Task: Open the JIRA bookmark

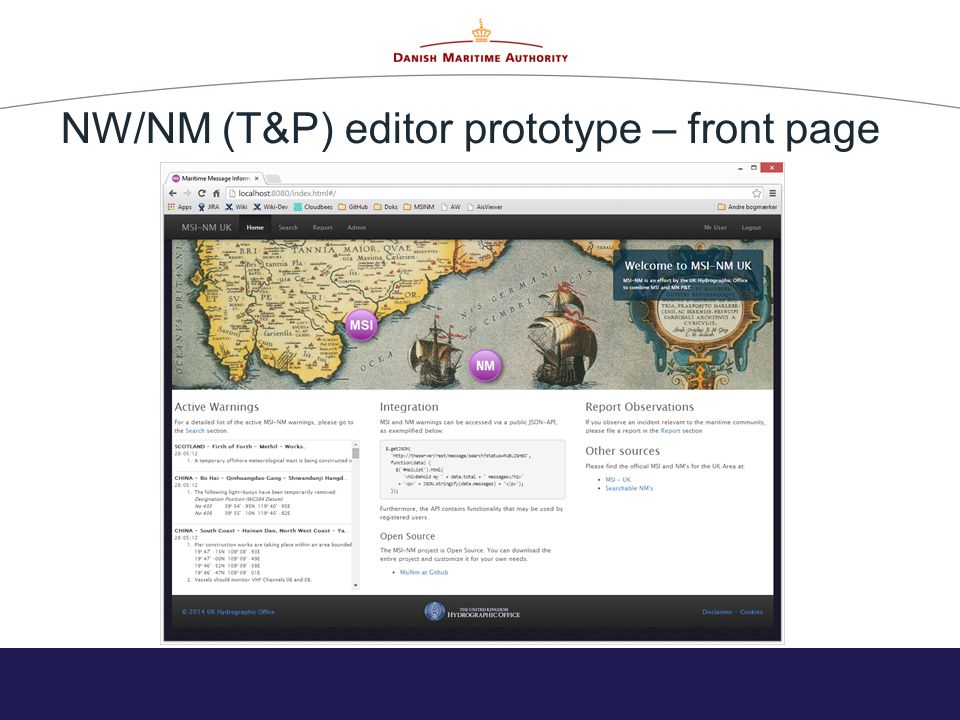Action: coord(208,207)
